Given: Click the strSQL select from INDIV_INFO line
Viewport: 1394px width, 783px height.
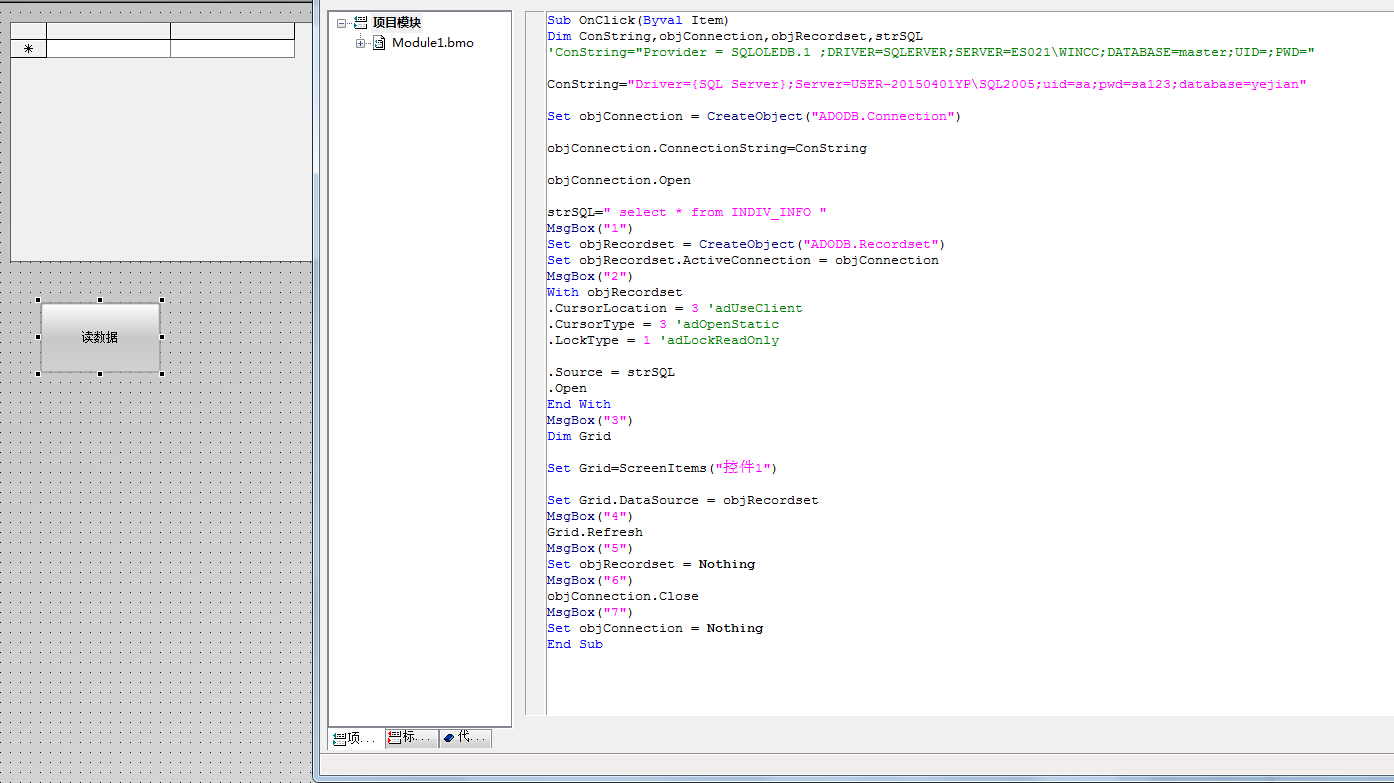Looking at the screenshot, I should coord(687,212).
